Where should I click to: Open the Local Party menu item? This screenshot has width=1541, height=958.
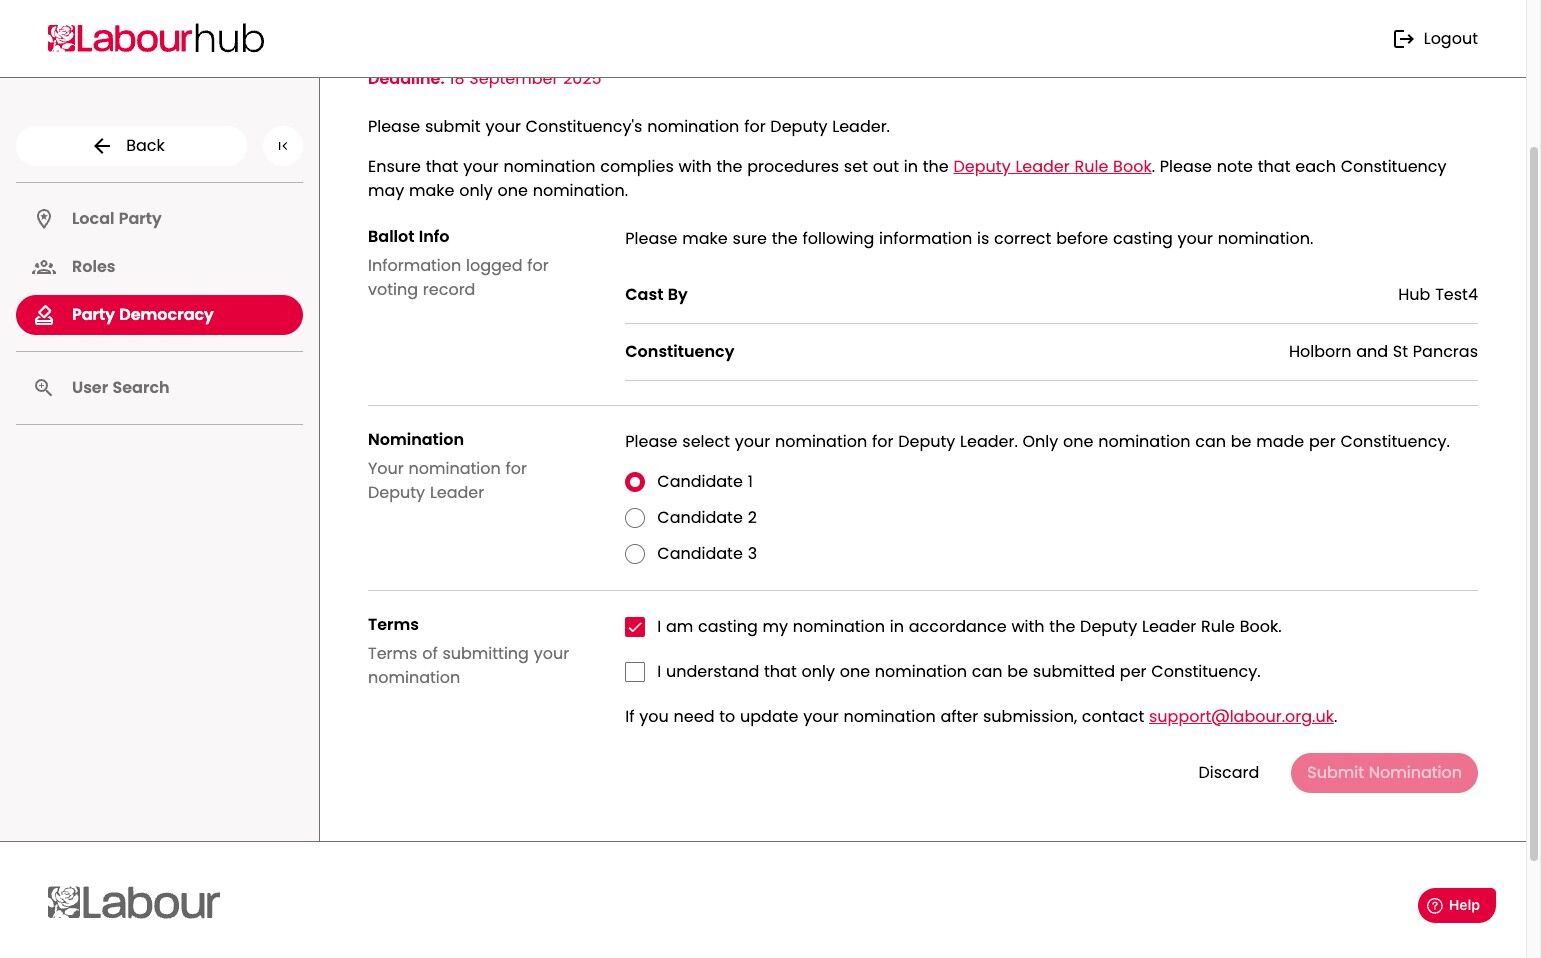159,219
